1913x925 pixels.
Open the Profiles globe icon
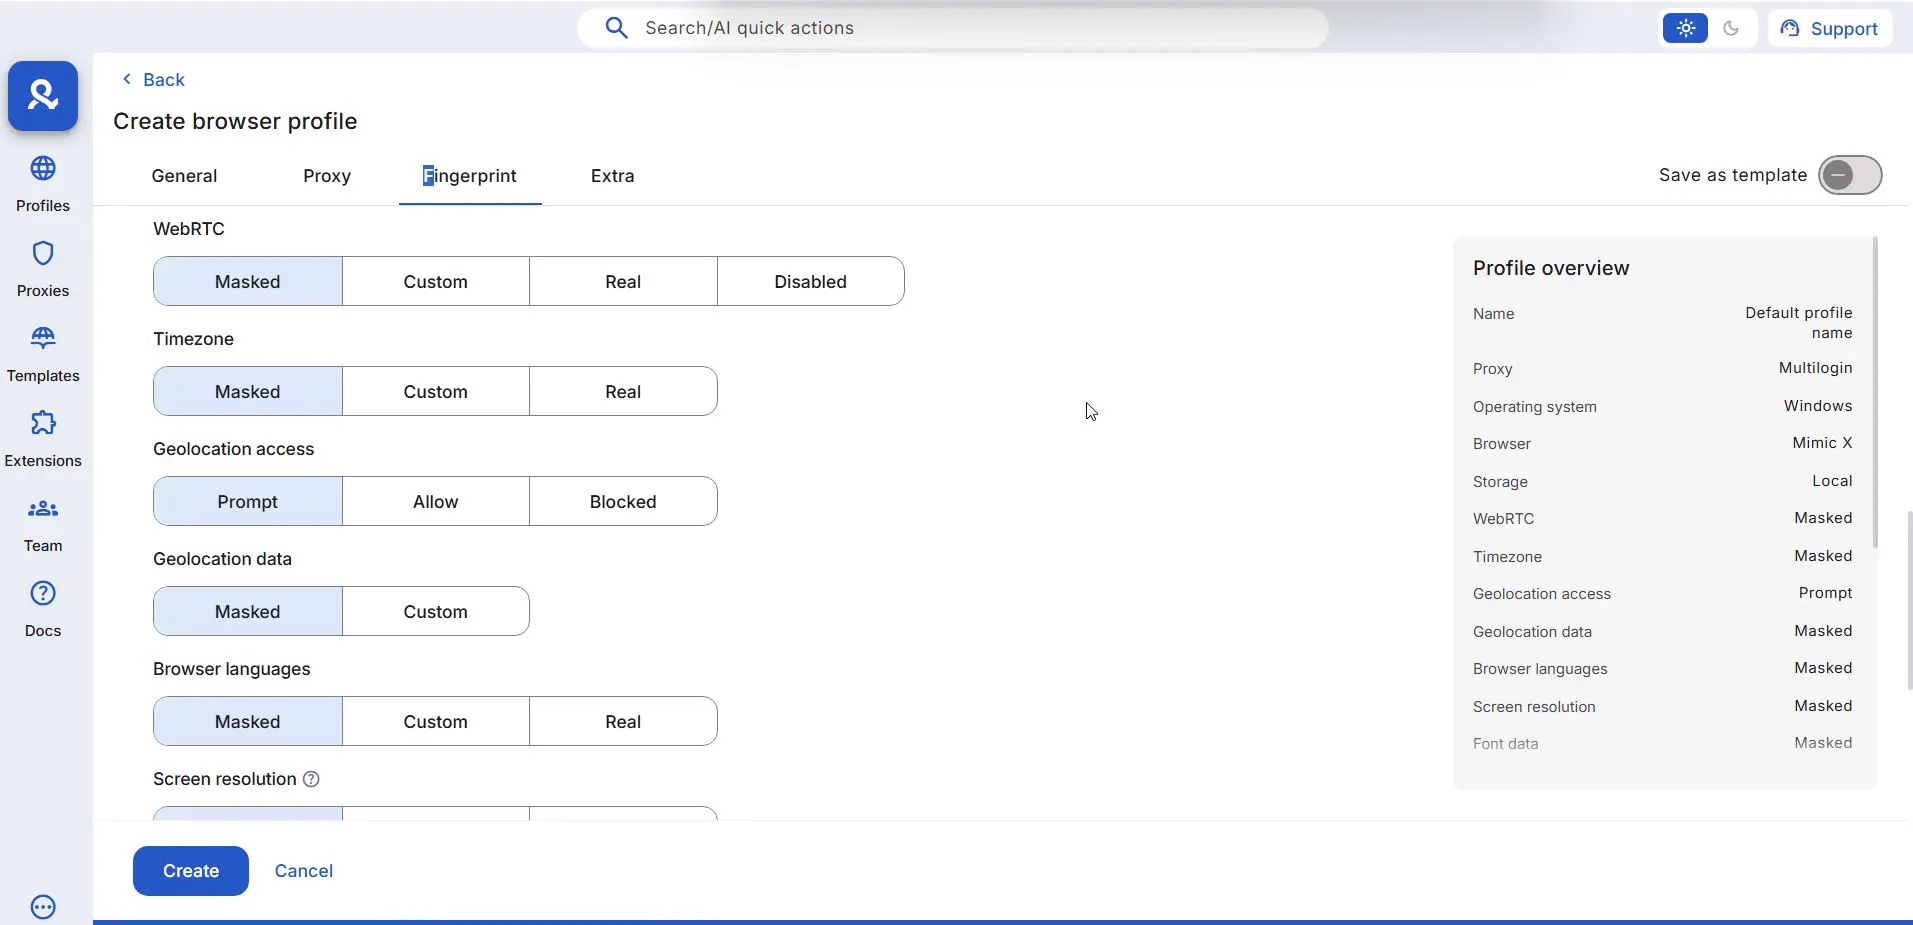pyautogui.click(x=43, y=168)
